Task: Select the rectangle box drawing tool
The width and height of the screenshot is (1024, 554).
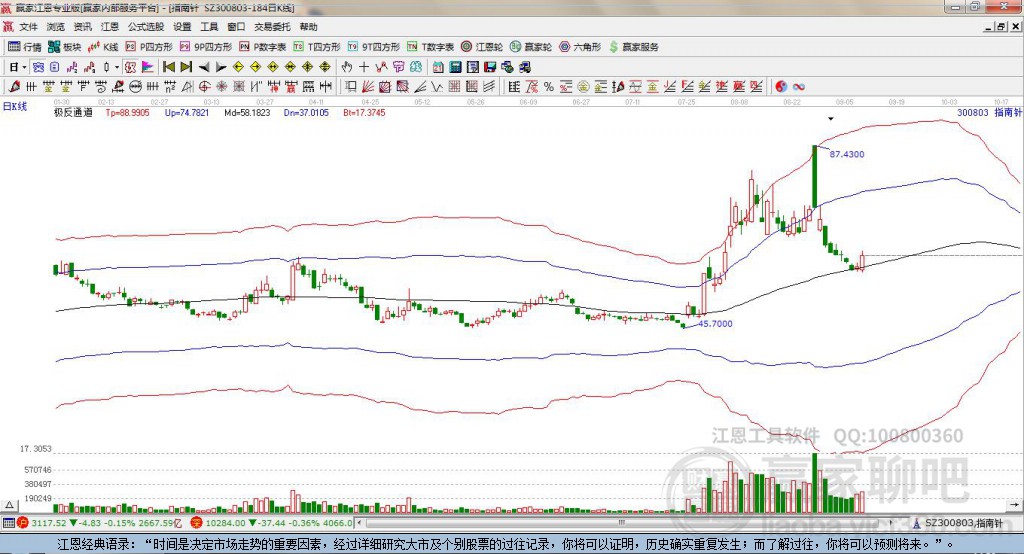Action: pos(351,86)
